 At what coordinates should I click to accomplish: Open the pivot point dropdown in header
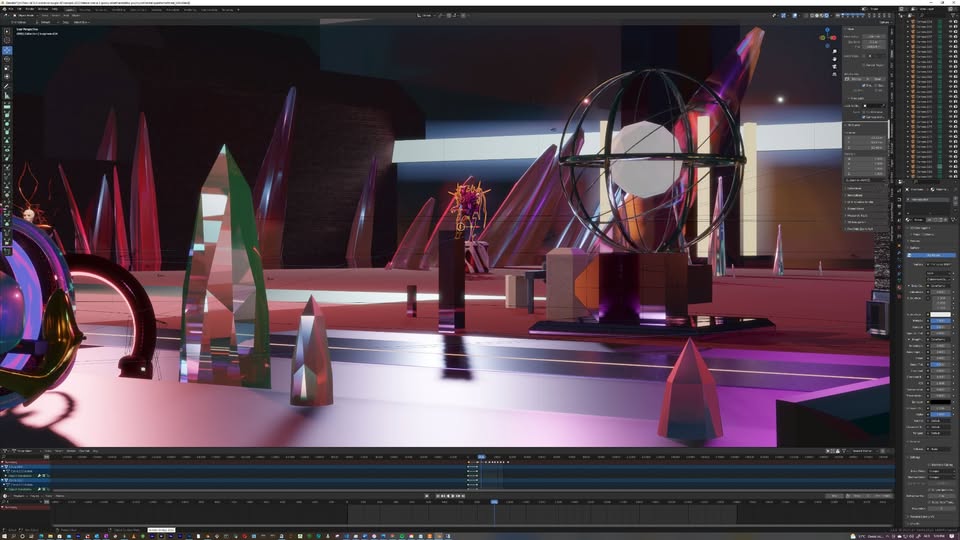(x=440, y=15)
